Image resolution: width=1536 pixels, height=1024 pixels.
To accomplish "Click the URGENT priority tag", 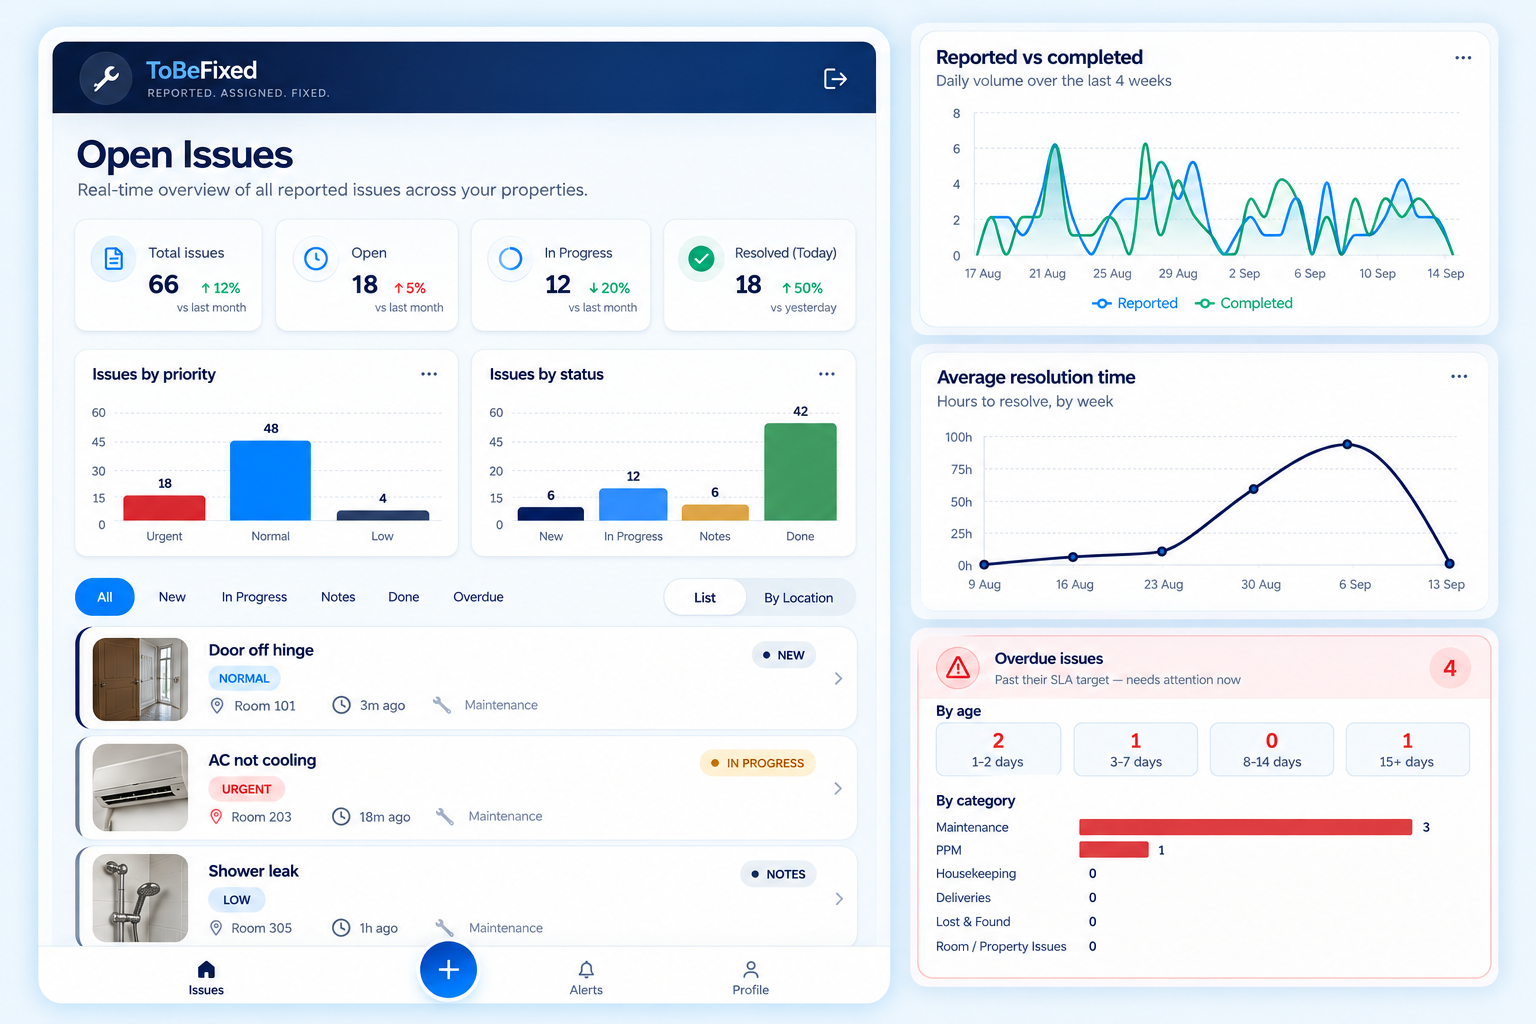I will 246,789.
